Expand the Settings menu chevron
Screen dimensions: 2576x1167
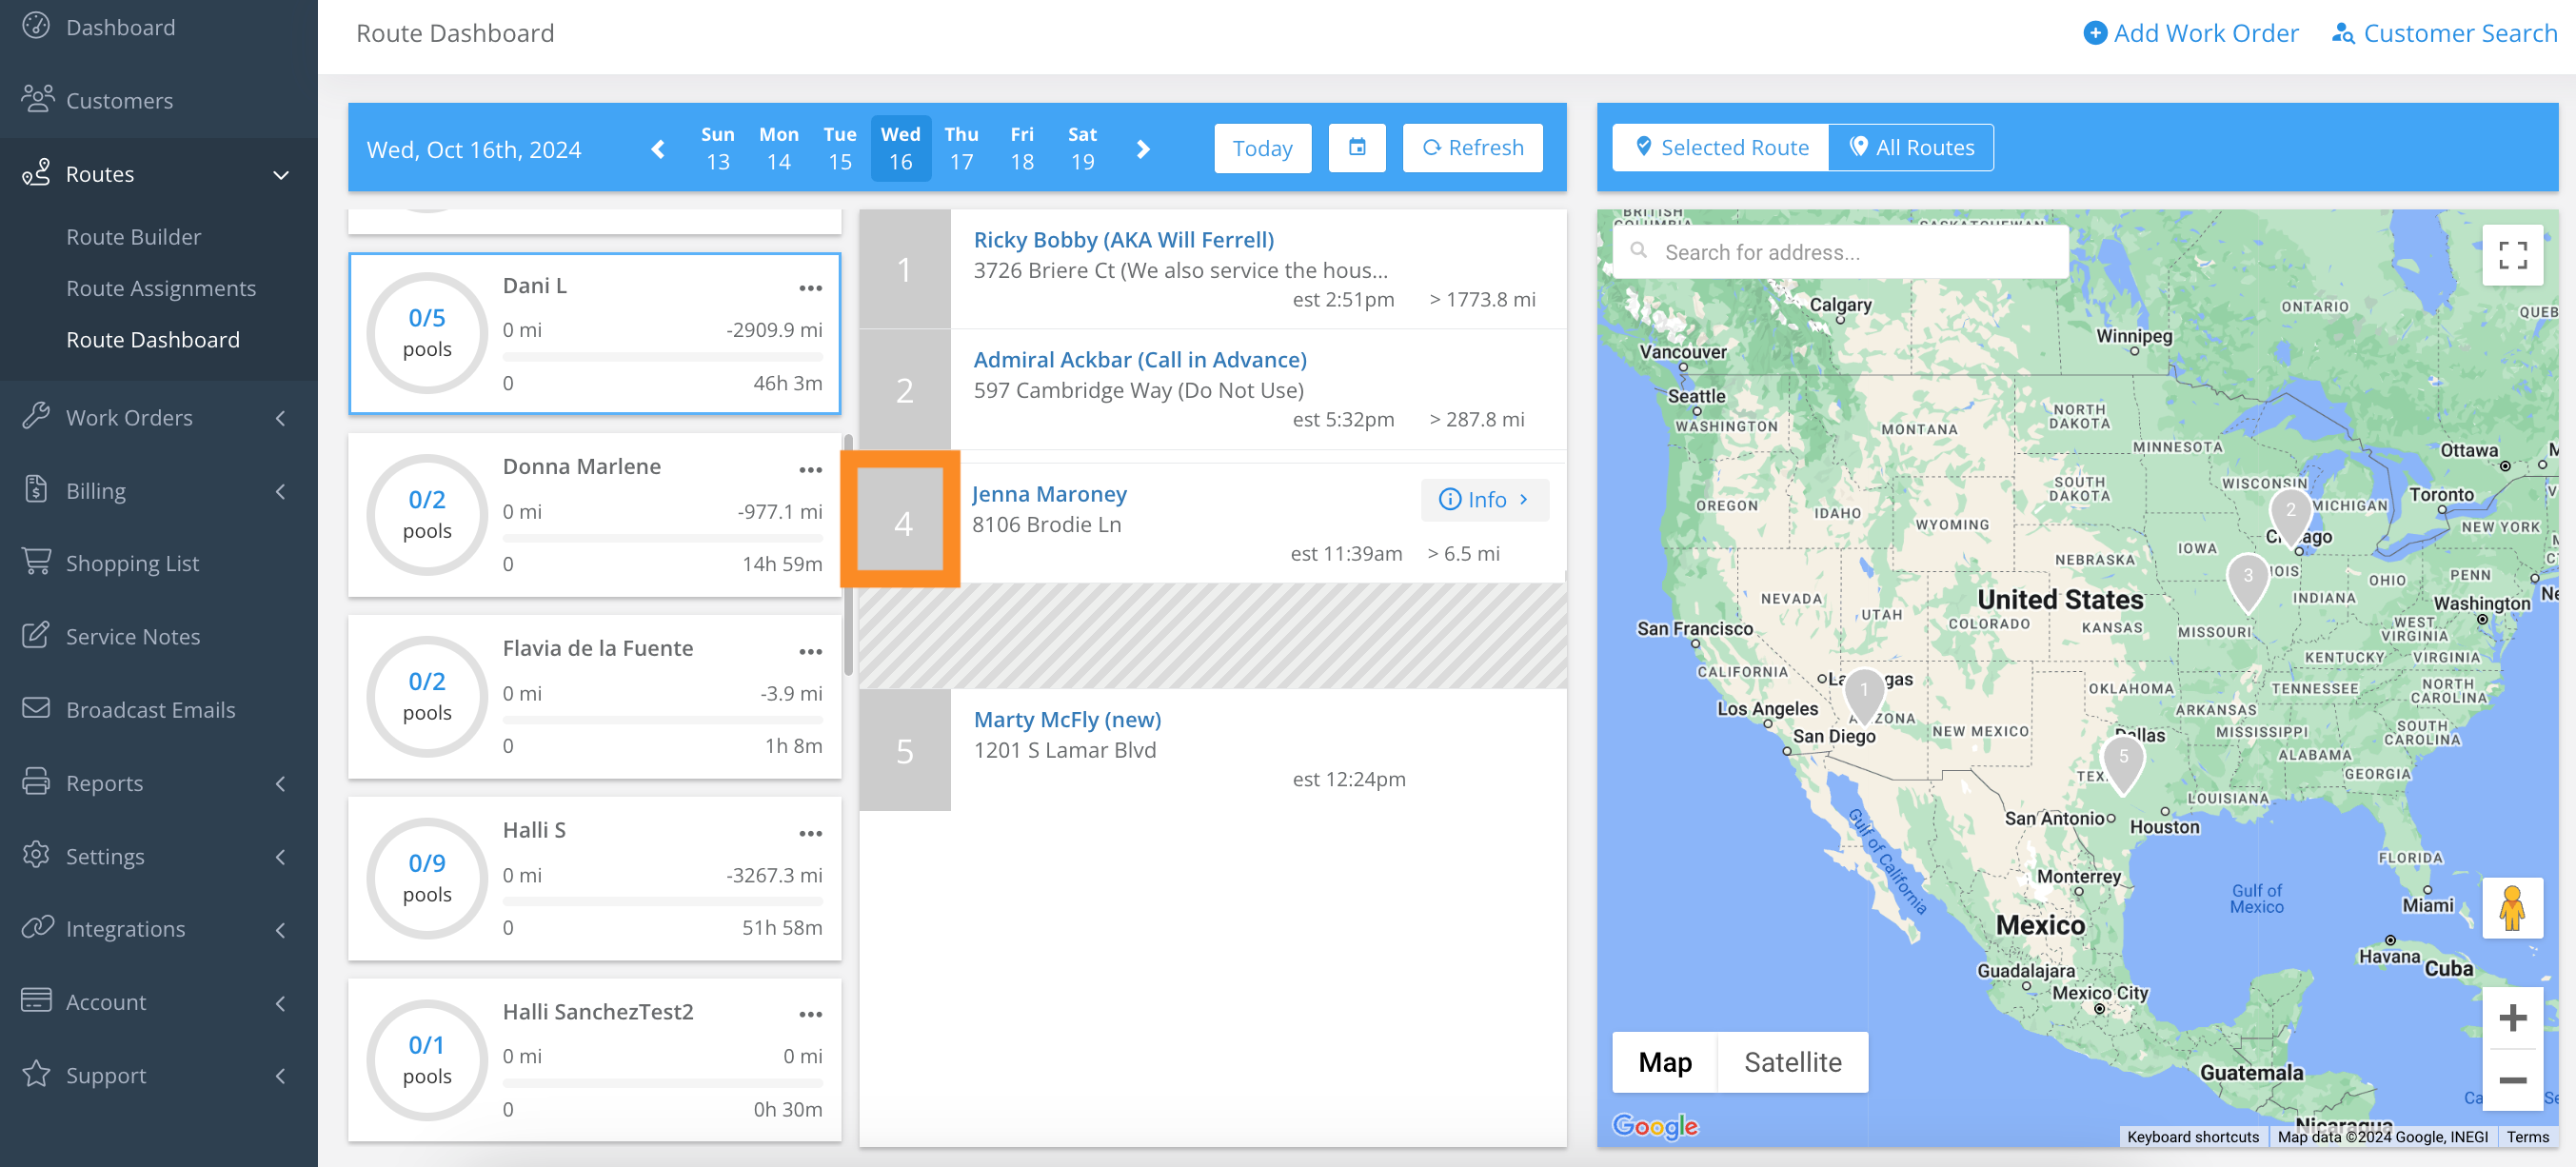pos(281,857)
